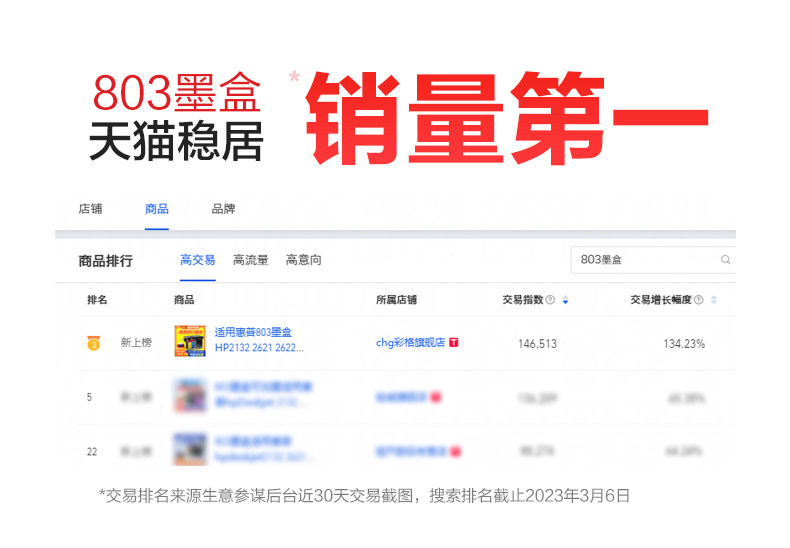Open rank 5 product thumbnail
Image resolution: width=790 pixels, height=548 pixels.
pyautogui.click(x=190, y=395)
